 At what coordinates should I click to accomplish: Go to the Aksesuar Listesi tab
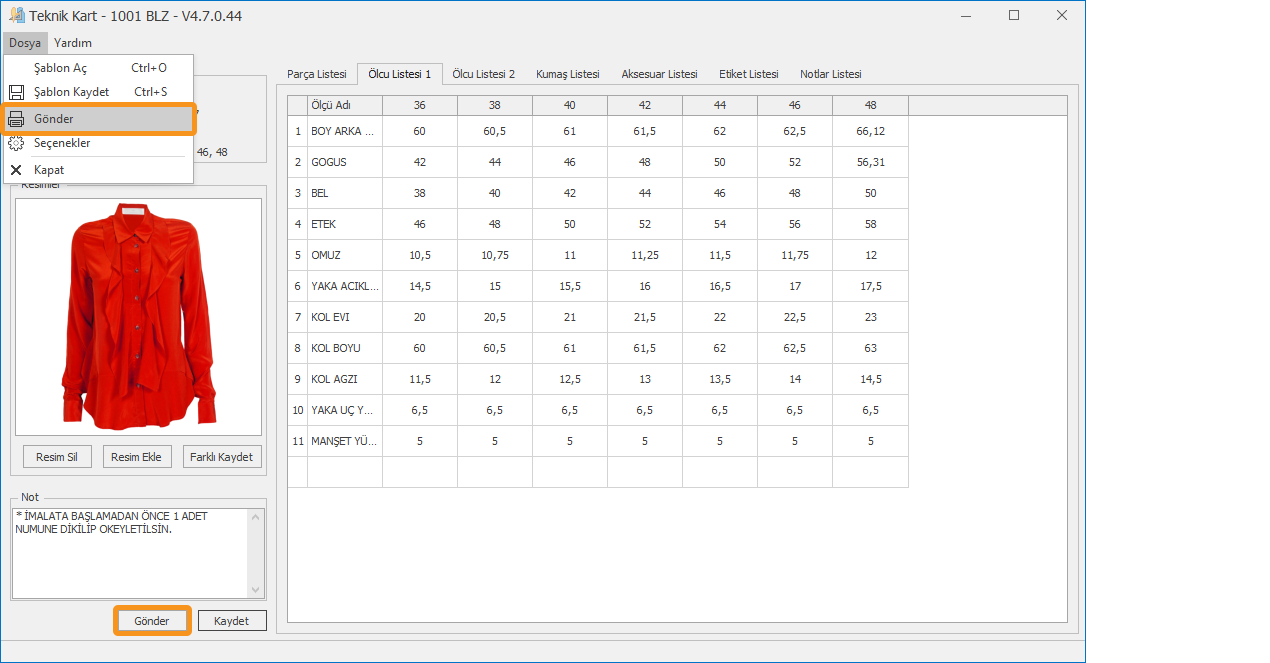(659, 74)
